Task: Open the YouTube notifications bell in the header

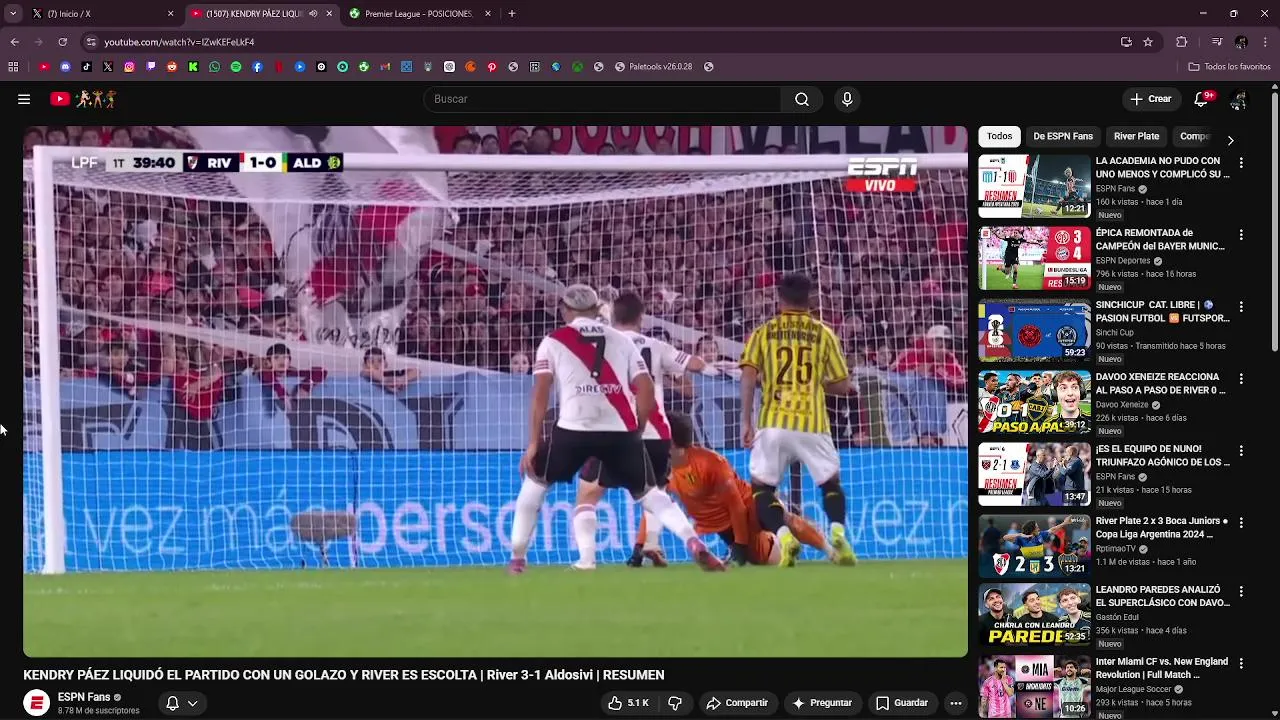Action: click(1201, 99)
